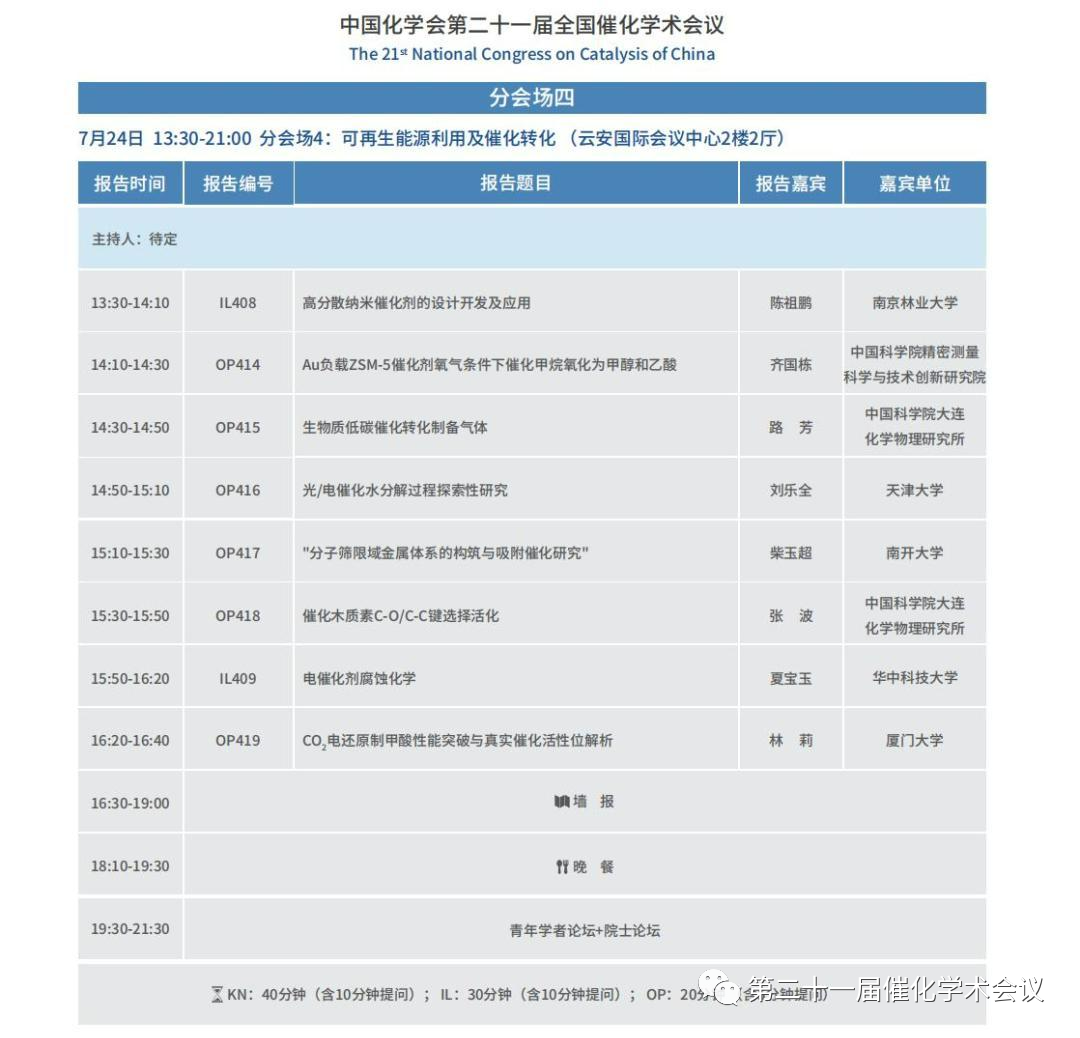Click the title 光/电催化水分解过程探索性研究
1080x1038 pixels.
[405, 490]
